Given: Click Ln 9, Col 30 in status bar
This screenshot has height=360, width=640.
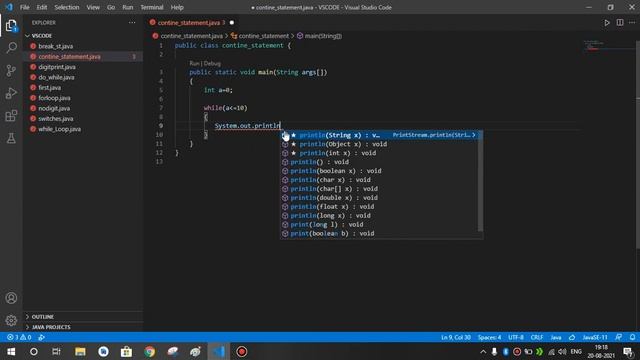Looking at the screenshot, I should (x=456, y=338).
